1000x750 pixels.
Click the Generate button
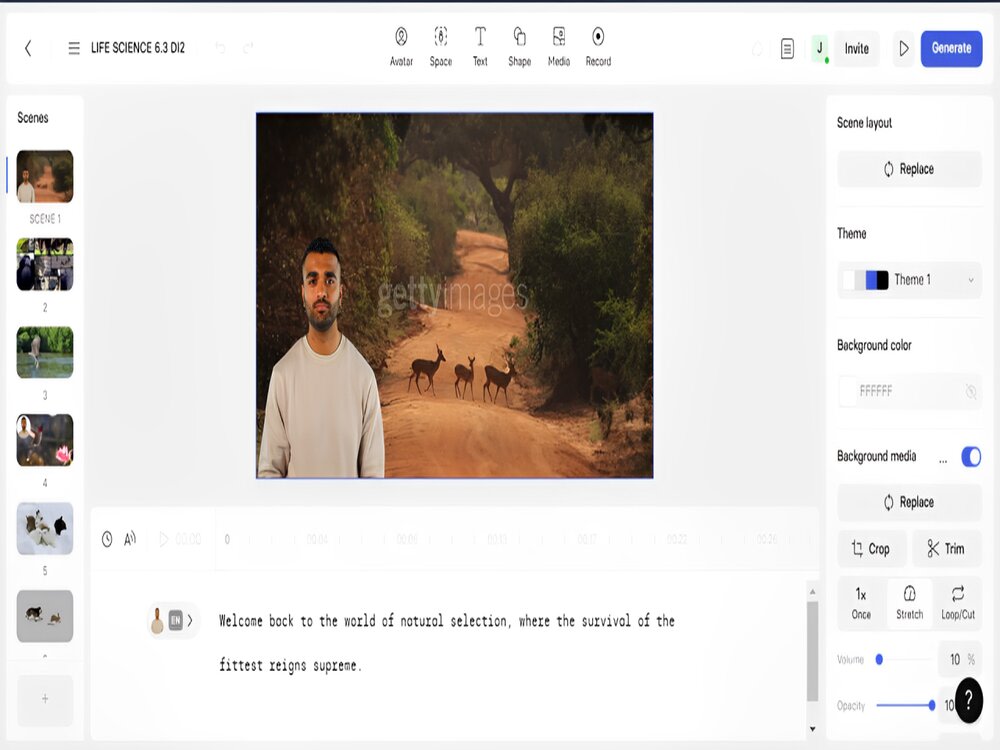point(951,48)
